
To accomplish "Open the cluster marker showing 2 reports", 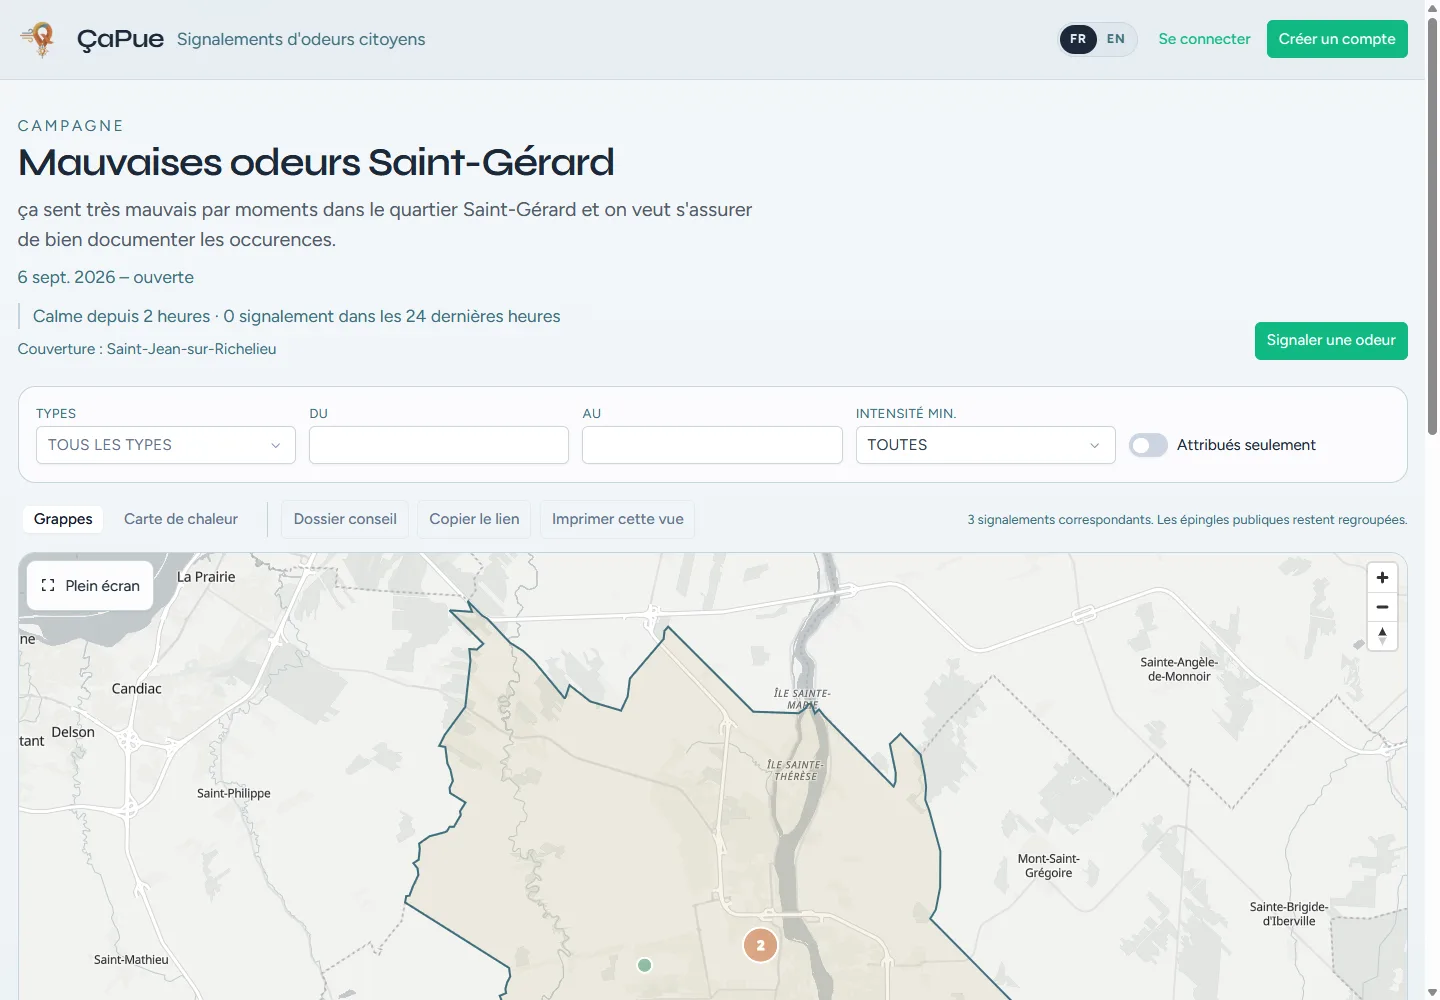I will coord(760,945).
